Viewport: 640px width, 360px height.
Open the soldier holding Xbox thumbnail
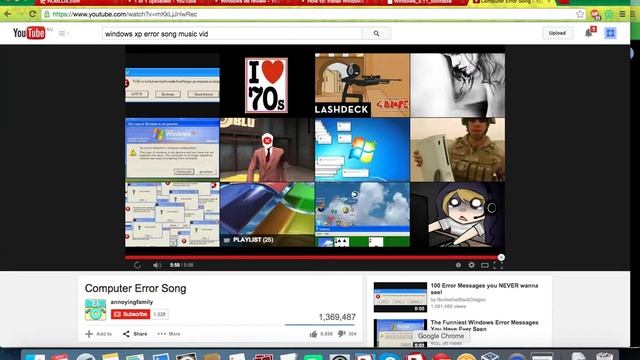pyautogui.click(x=458, y=149)
